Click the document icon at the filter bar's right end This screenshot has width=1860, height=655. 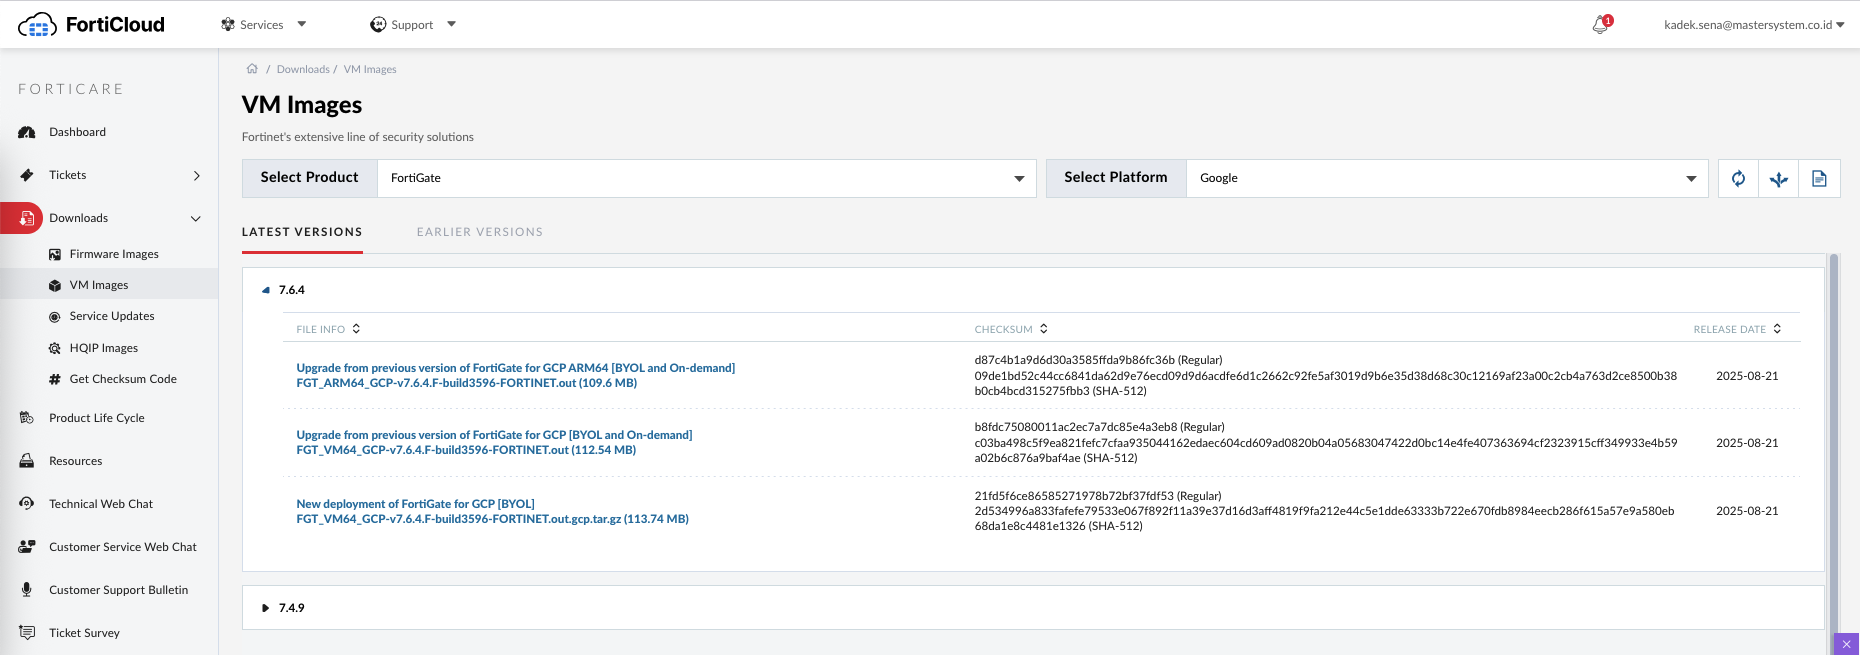coord(1819,179)
